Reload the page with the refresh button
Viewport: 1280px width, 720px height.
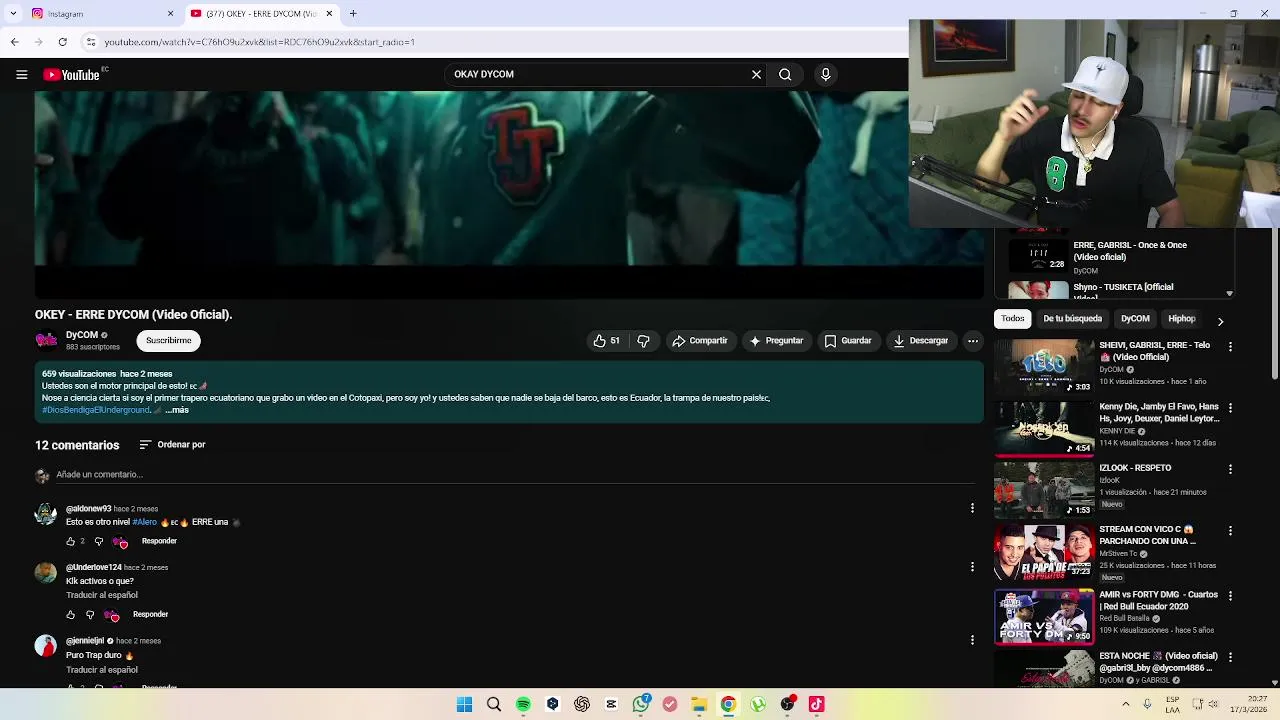click(x=62, y=42)
